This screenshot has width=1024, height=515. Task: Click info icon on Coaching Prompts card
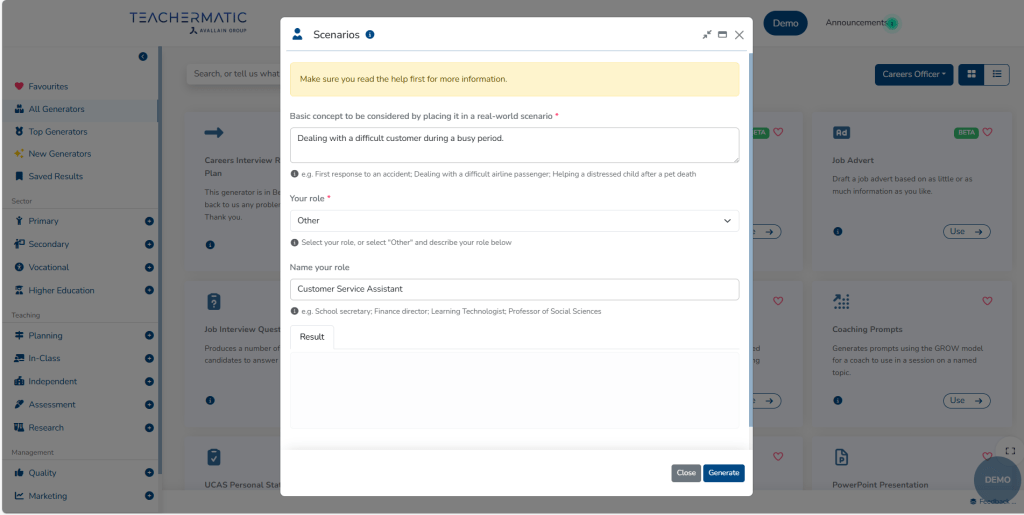coord(838,401)
